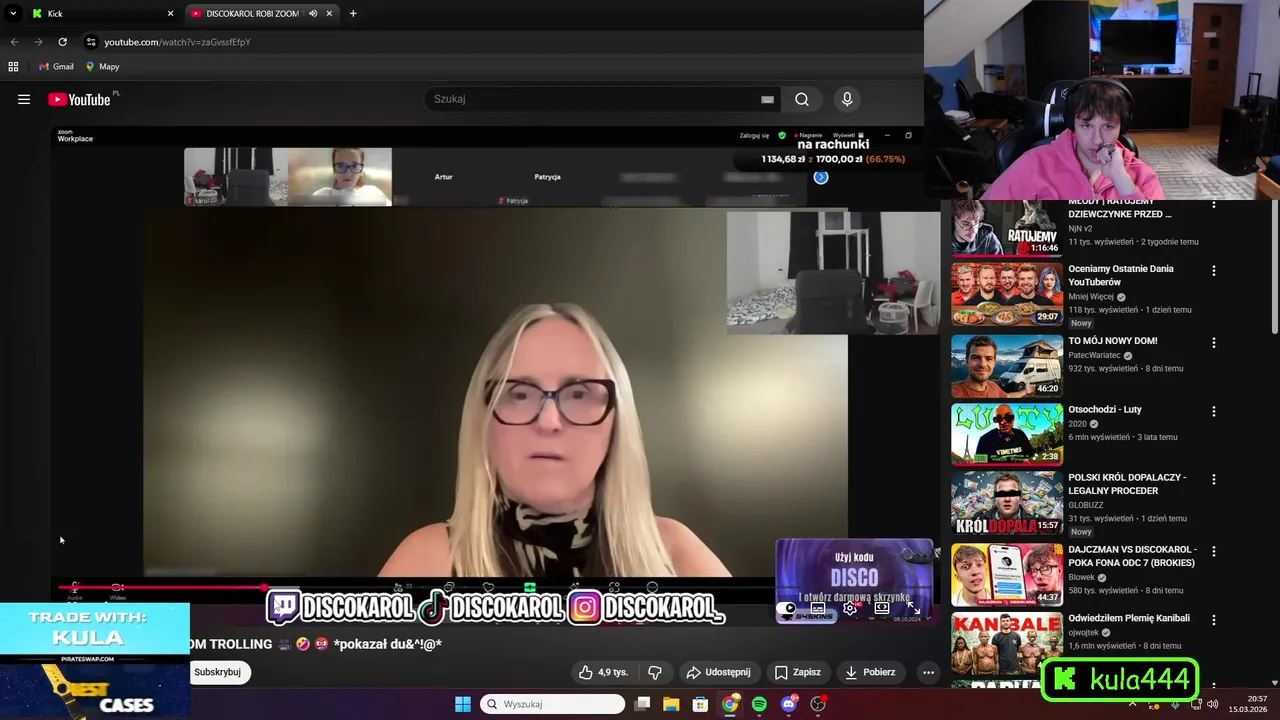Enter fullscreen in the video player
The height and width of the screenshot is (720, 1280).
pos(913,607)
